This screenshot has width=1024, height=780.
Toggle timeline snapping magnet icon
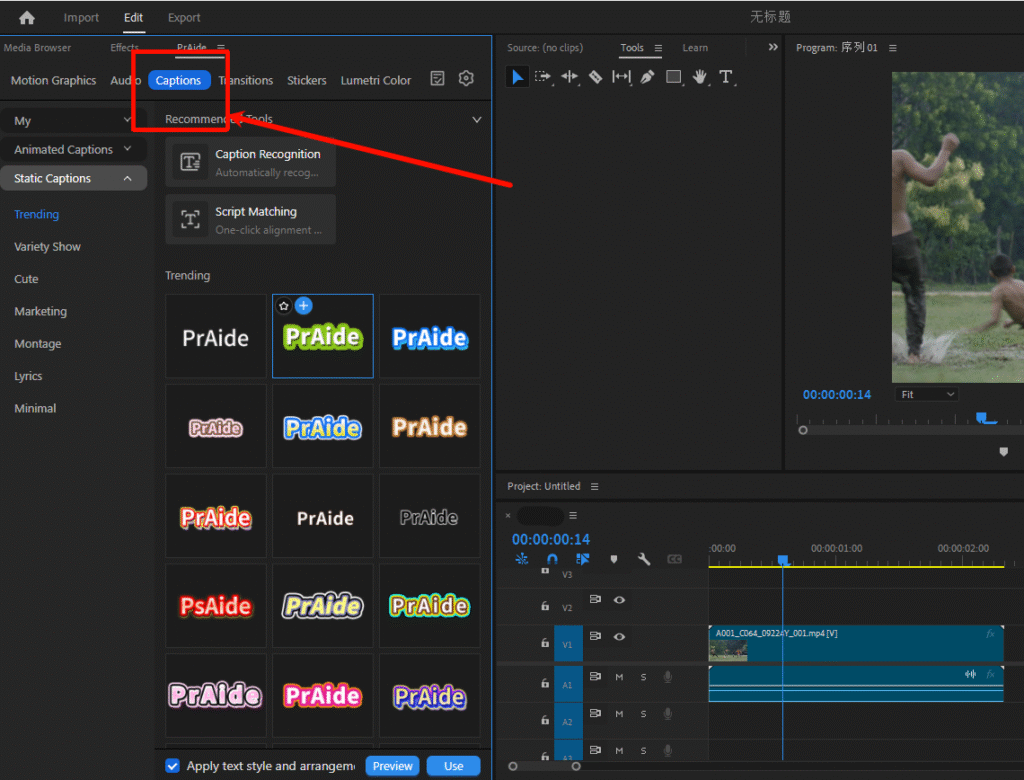(552, 559)
